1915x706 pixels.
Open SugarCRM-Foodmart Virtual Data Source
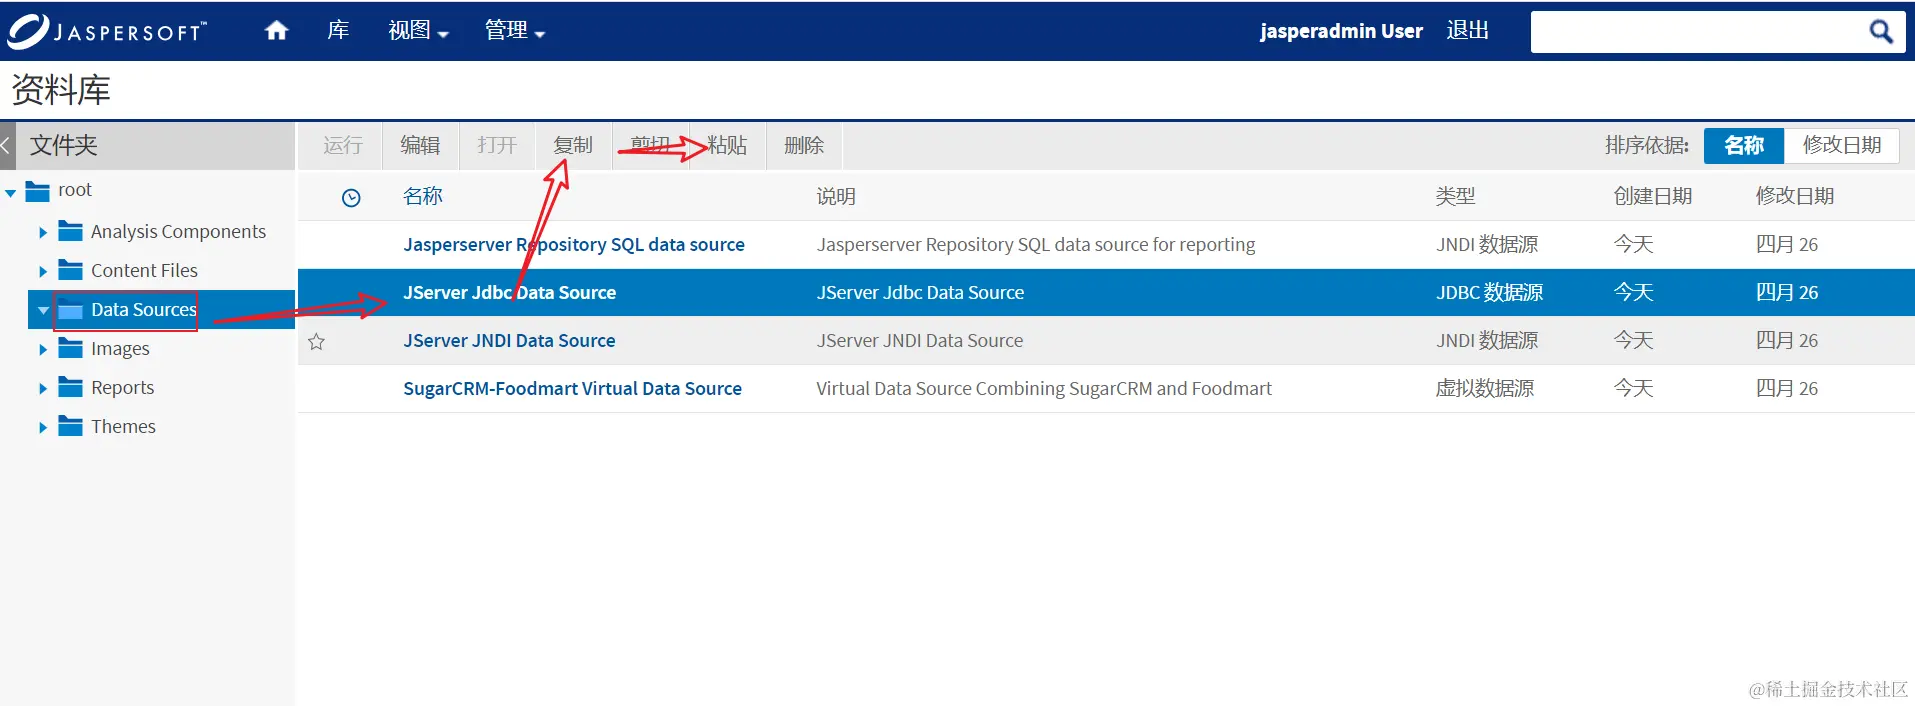572,389
